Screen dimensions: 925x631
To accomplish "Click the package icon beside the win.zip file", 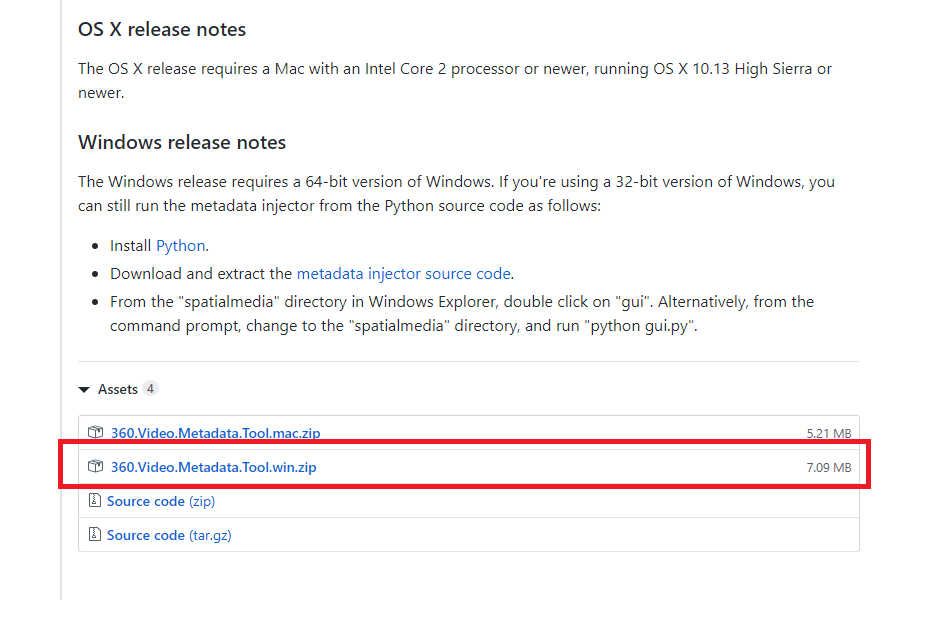I will tap(96, 467).
